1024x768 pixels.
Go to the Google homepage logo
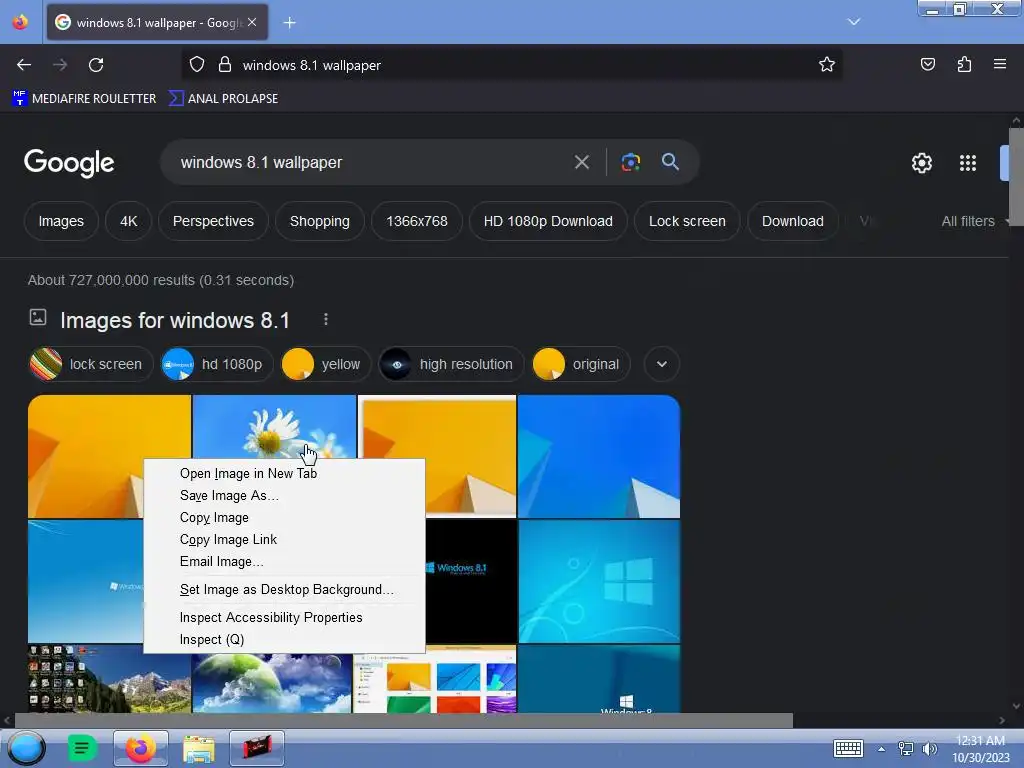[69, 163]
